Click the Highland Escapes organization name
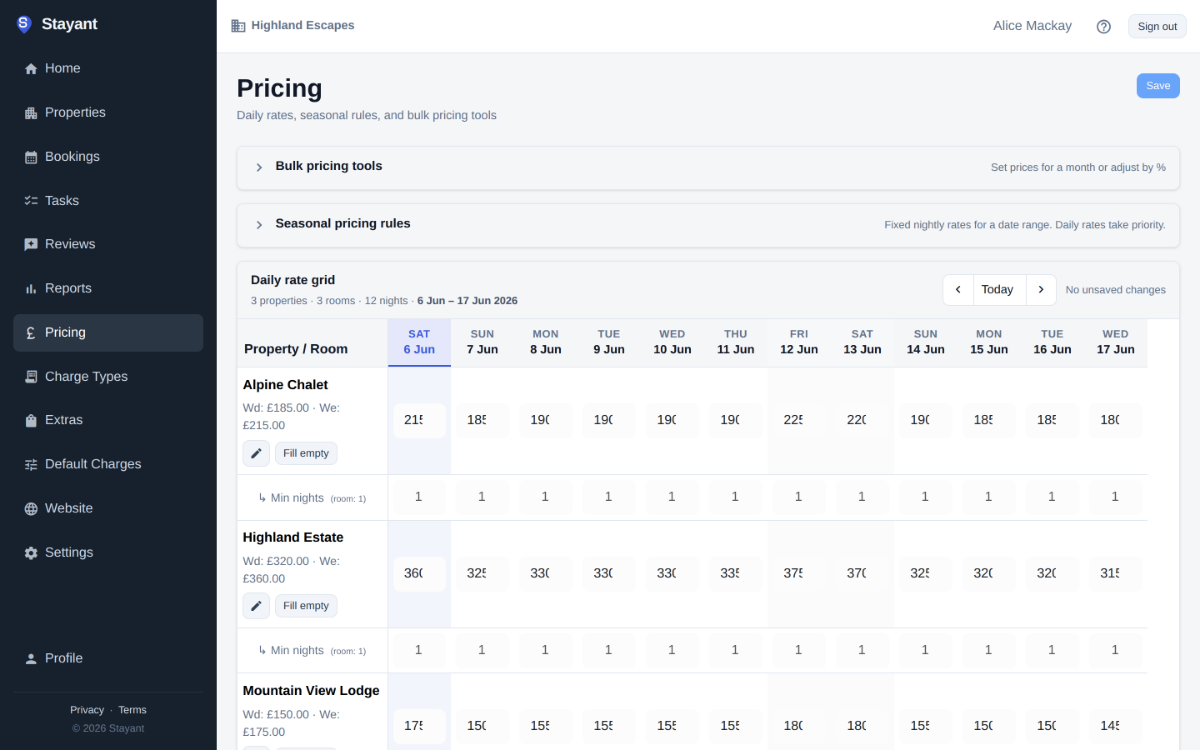This screenshot has width=1200, height=750. [303, 26]
